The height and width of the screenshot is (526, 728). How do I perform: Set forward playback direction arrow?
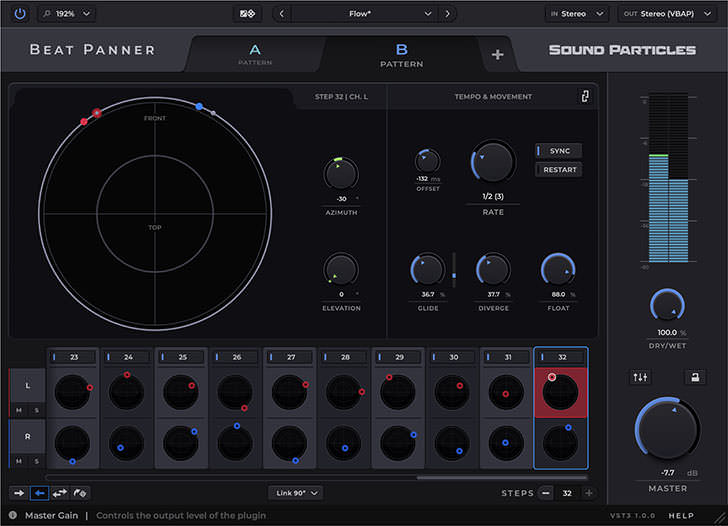point(19,493)
